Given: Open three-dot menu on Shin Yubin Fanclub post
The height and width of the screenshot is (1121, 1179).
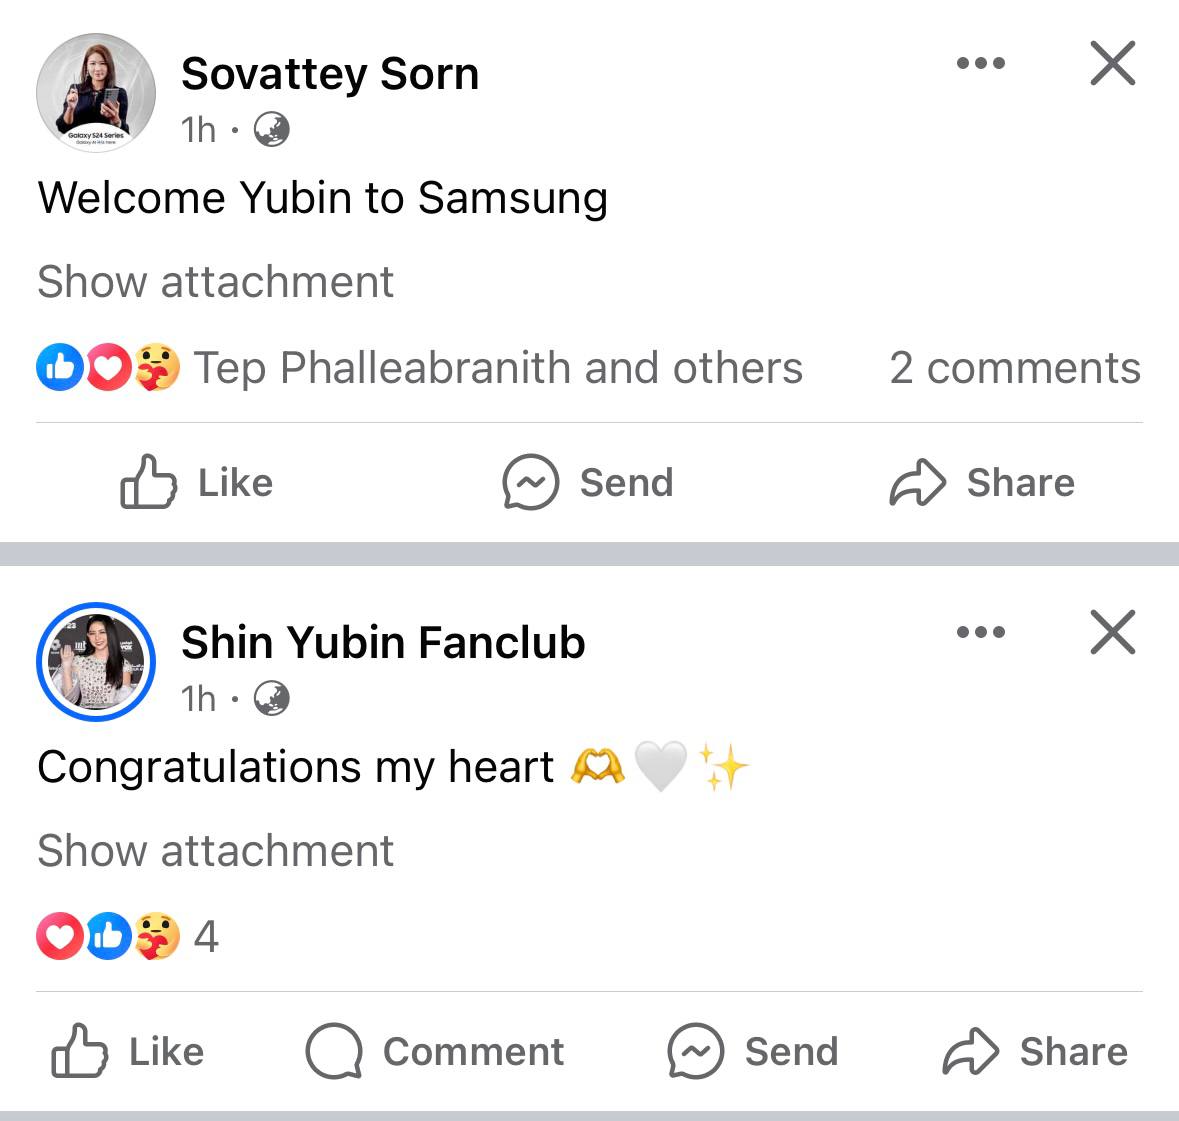Looking at the screenshot, I should coord(980,632).
